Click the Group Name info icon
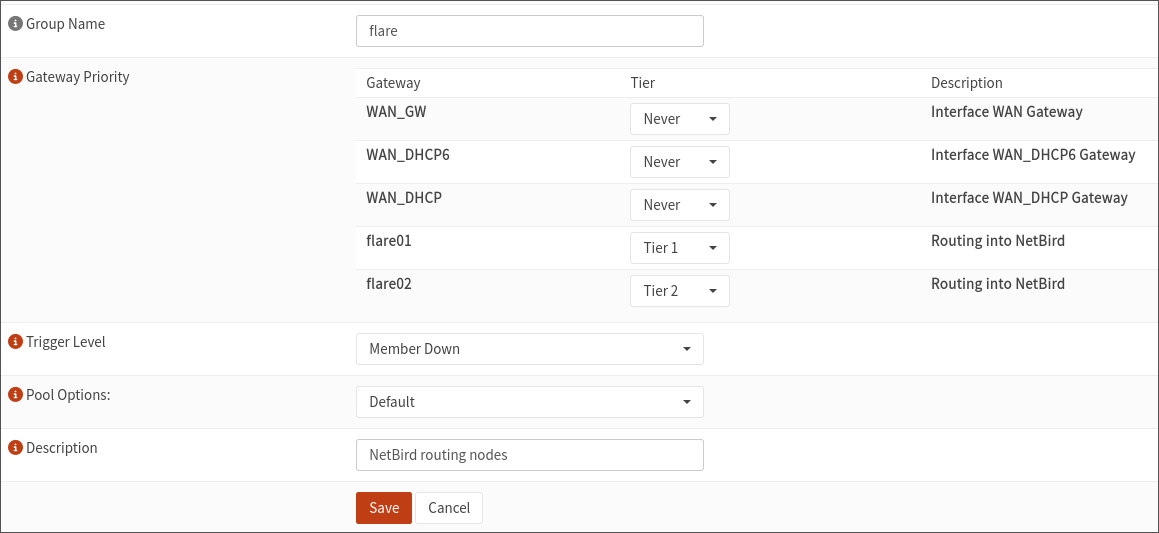This screenshot has width=1159, height=533. click(15, 24)
